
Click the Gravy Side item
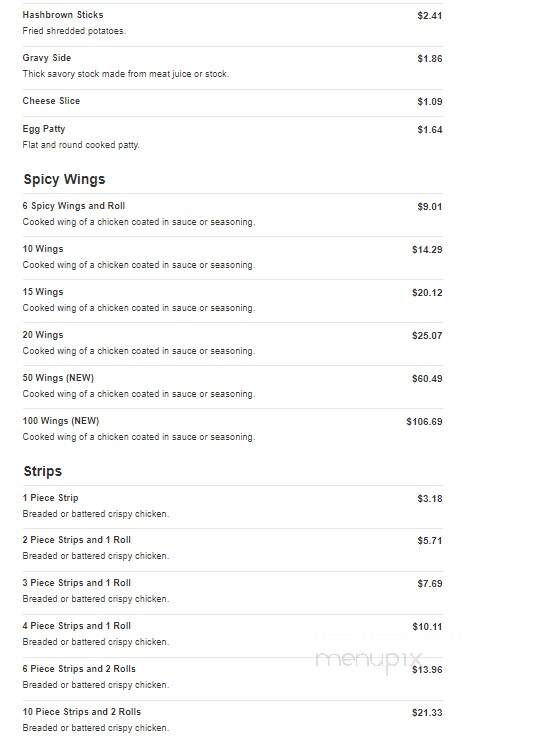coord(232,68)
